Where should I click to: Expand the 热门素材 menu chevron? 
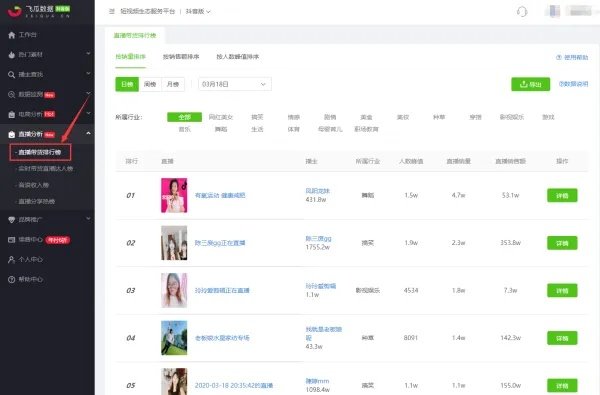click(88, 54)
